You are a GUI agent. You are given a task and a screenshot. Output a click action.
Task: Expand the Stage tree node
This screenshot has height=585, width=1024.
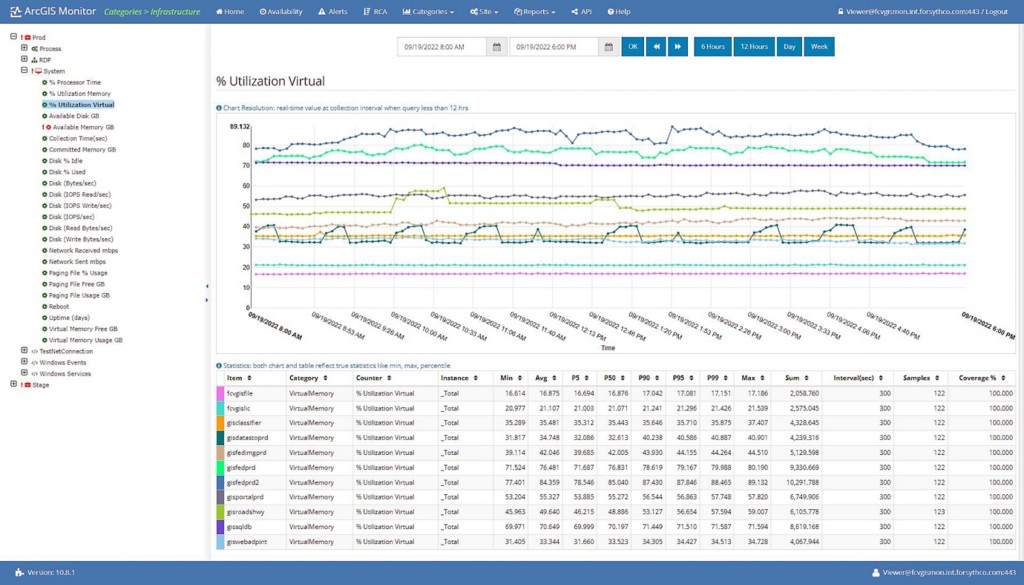[x=13, y=384]
